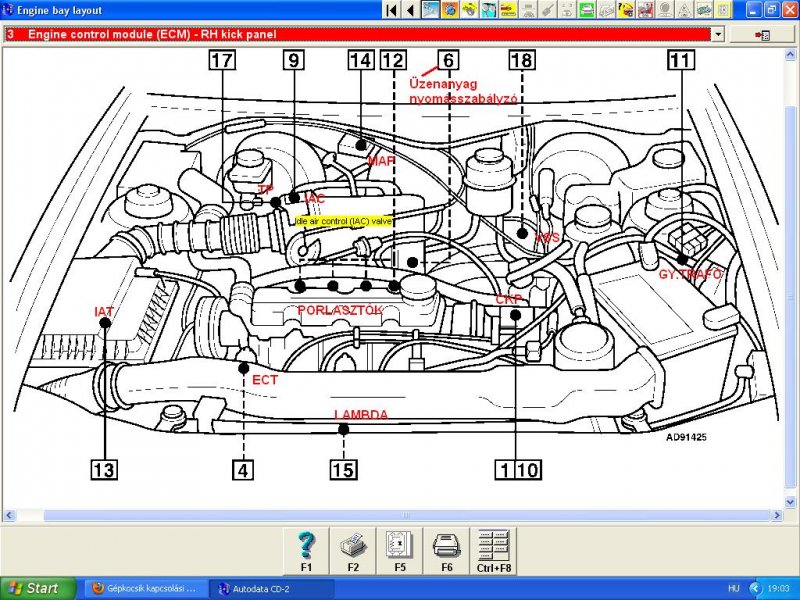
Task: Switch to Autodata CD-2 taskbar button
Action: [271, 589]
